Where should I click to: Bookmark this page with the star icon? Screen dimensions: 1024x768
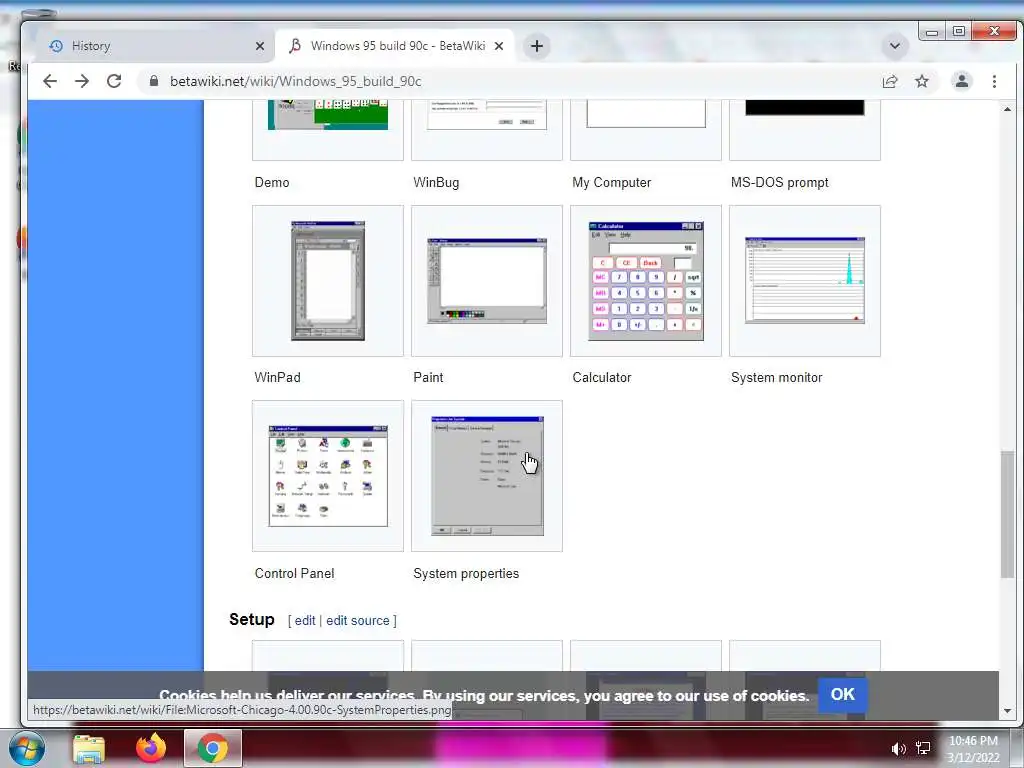921,81
